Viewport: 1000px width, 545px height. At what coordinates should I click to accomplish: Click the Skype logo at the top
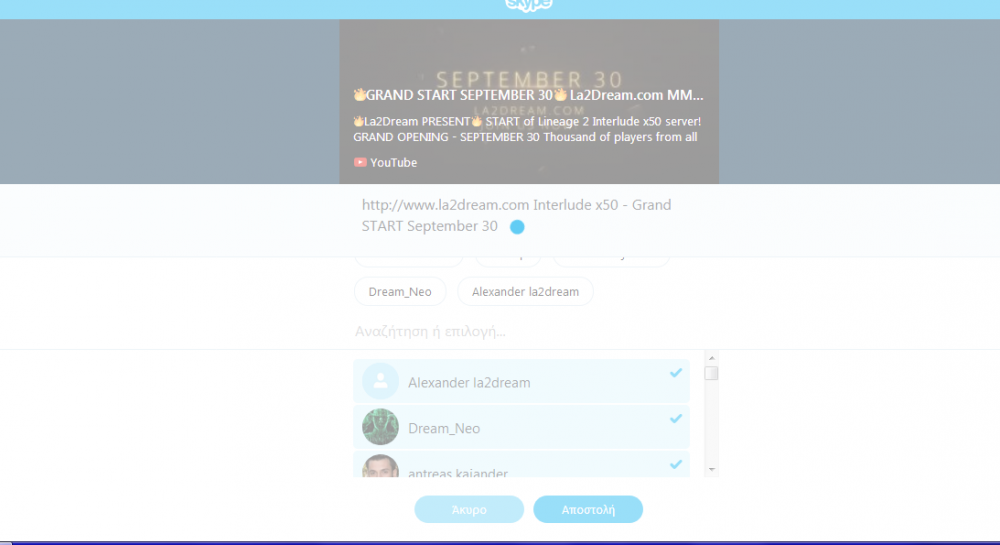click(528, 5)
